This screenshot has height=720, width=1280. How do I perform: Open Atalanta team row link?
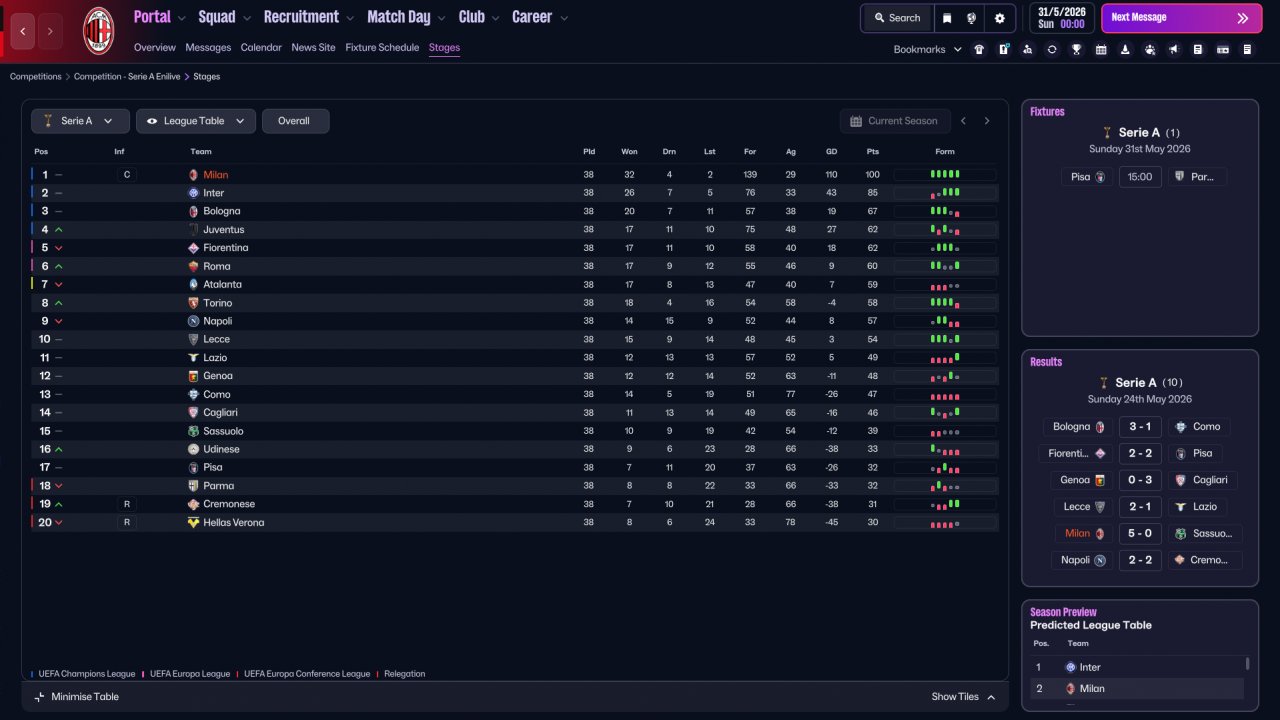pyautogui.click(x=222, y=285)
